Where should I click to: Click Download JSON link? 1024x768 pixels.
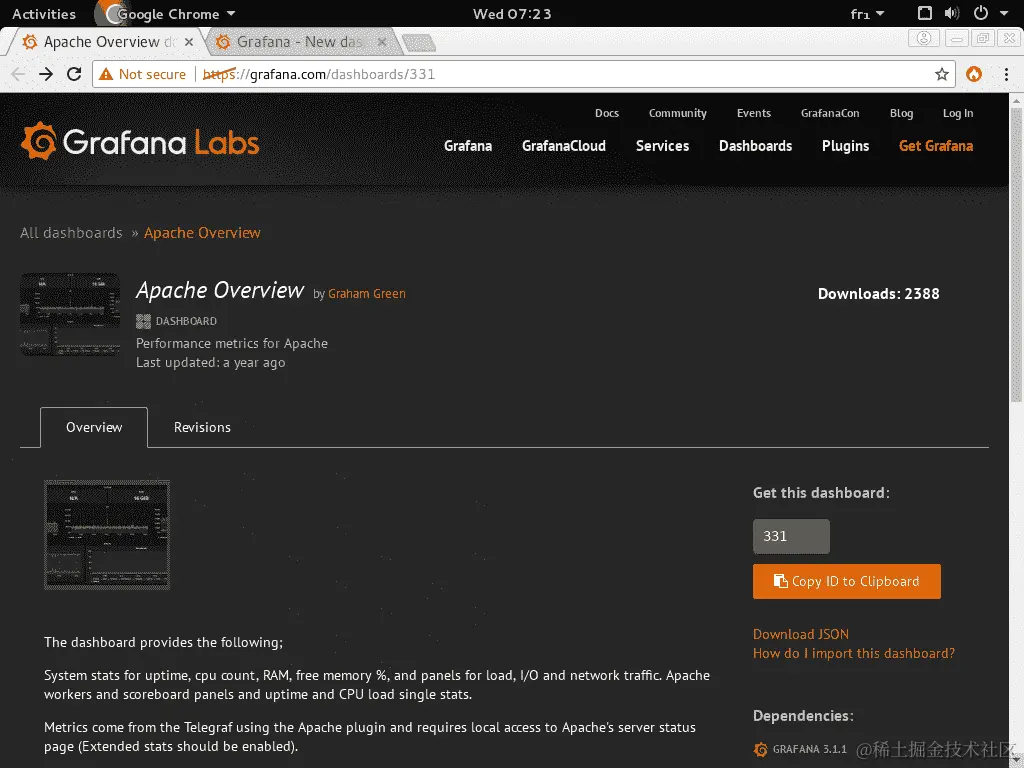pyautogui.click(x=801, y=634)
